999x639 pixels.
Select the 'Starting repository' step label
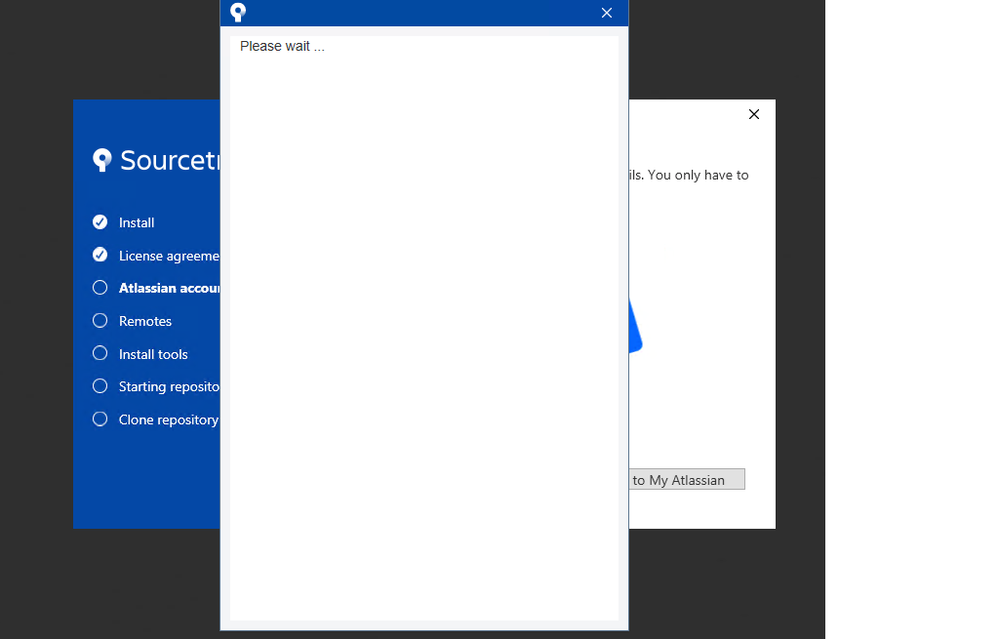[x=169, y=387]
